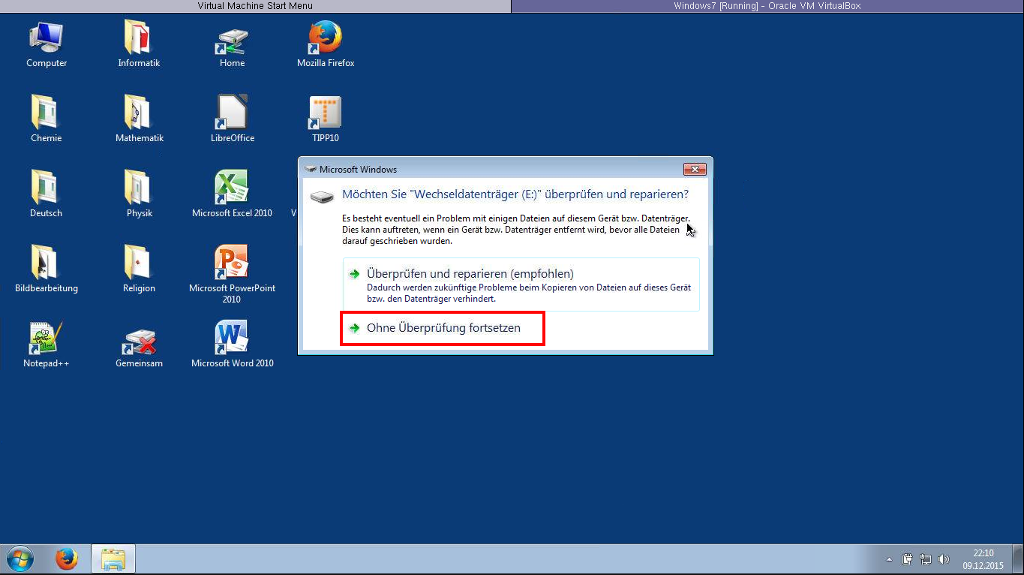The width and height of the screenshot is (1024, 575).
Task: Select the Microsoft Excel 2010 shortcut
Action: pyautogui.click(x=232, y=191)
